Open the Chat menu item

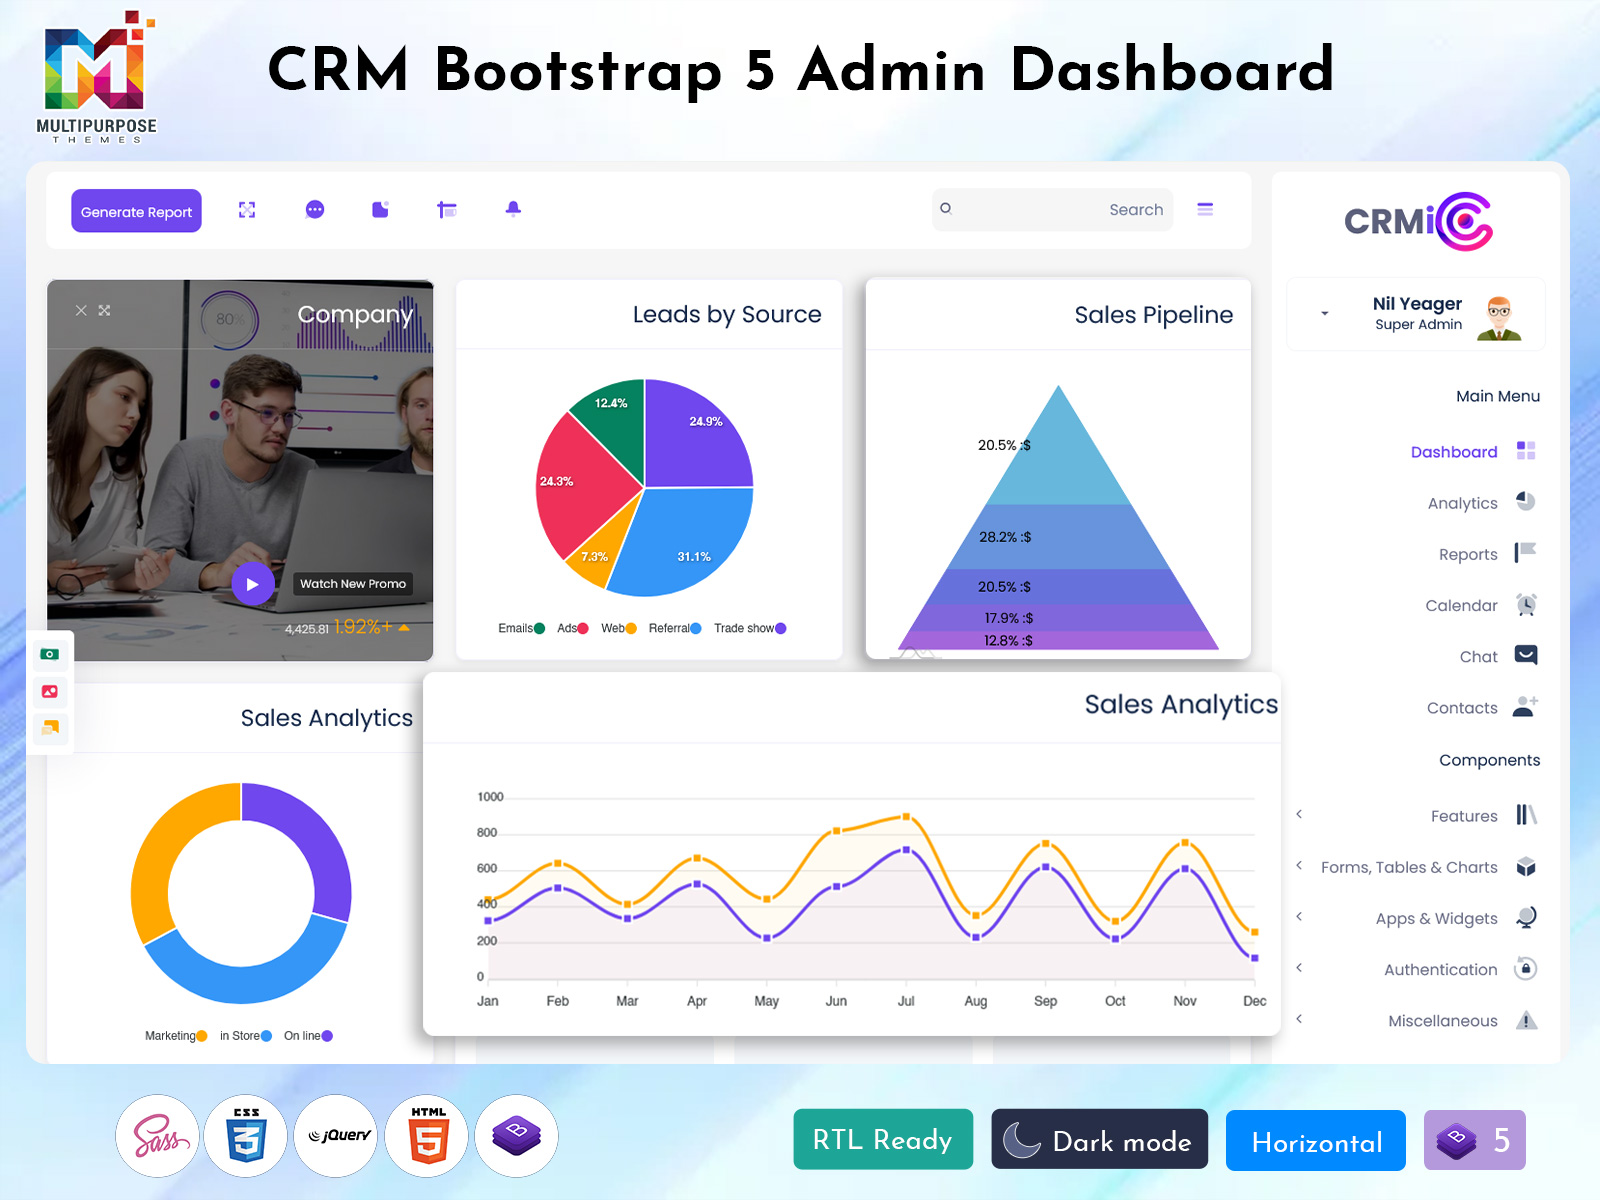tap(1478, 657)
